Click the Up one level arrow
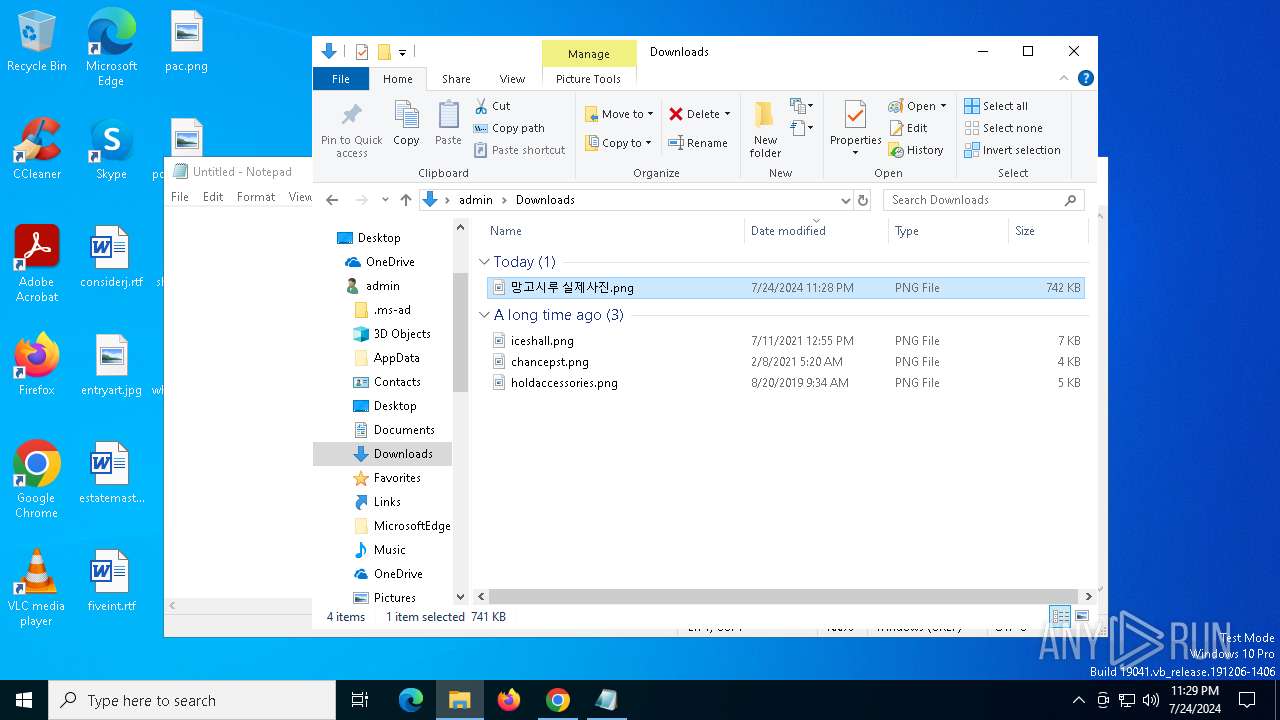Viewport: 1280px width, 720px height. pos(406,200)
